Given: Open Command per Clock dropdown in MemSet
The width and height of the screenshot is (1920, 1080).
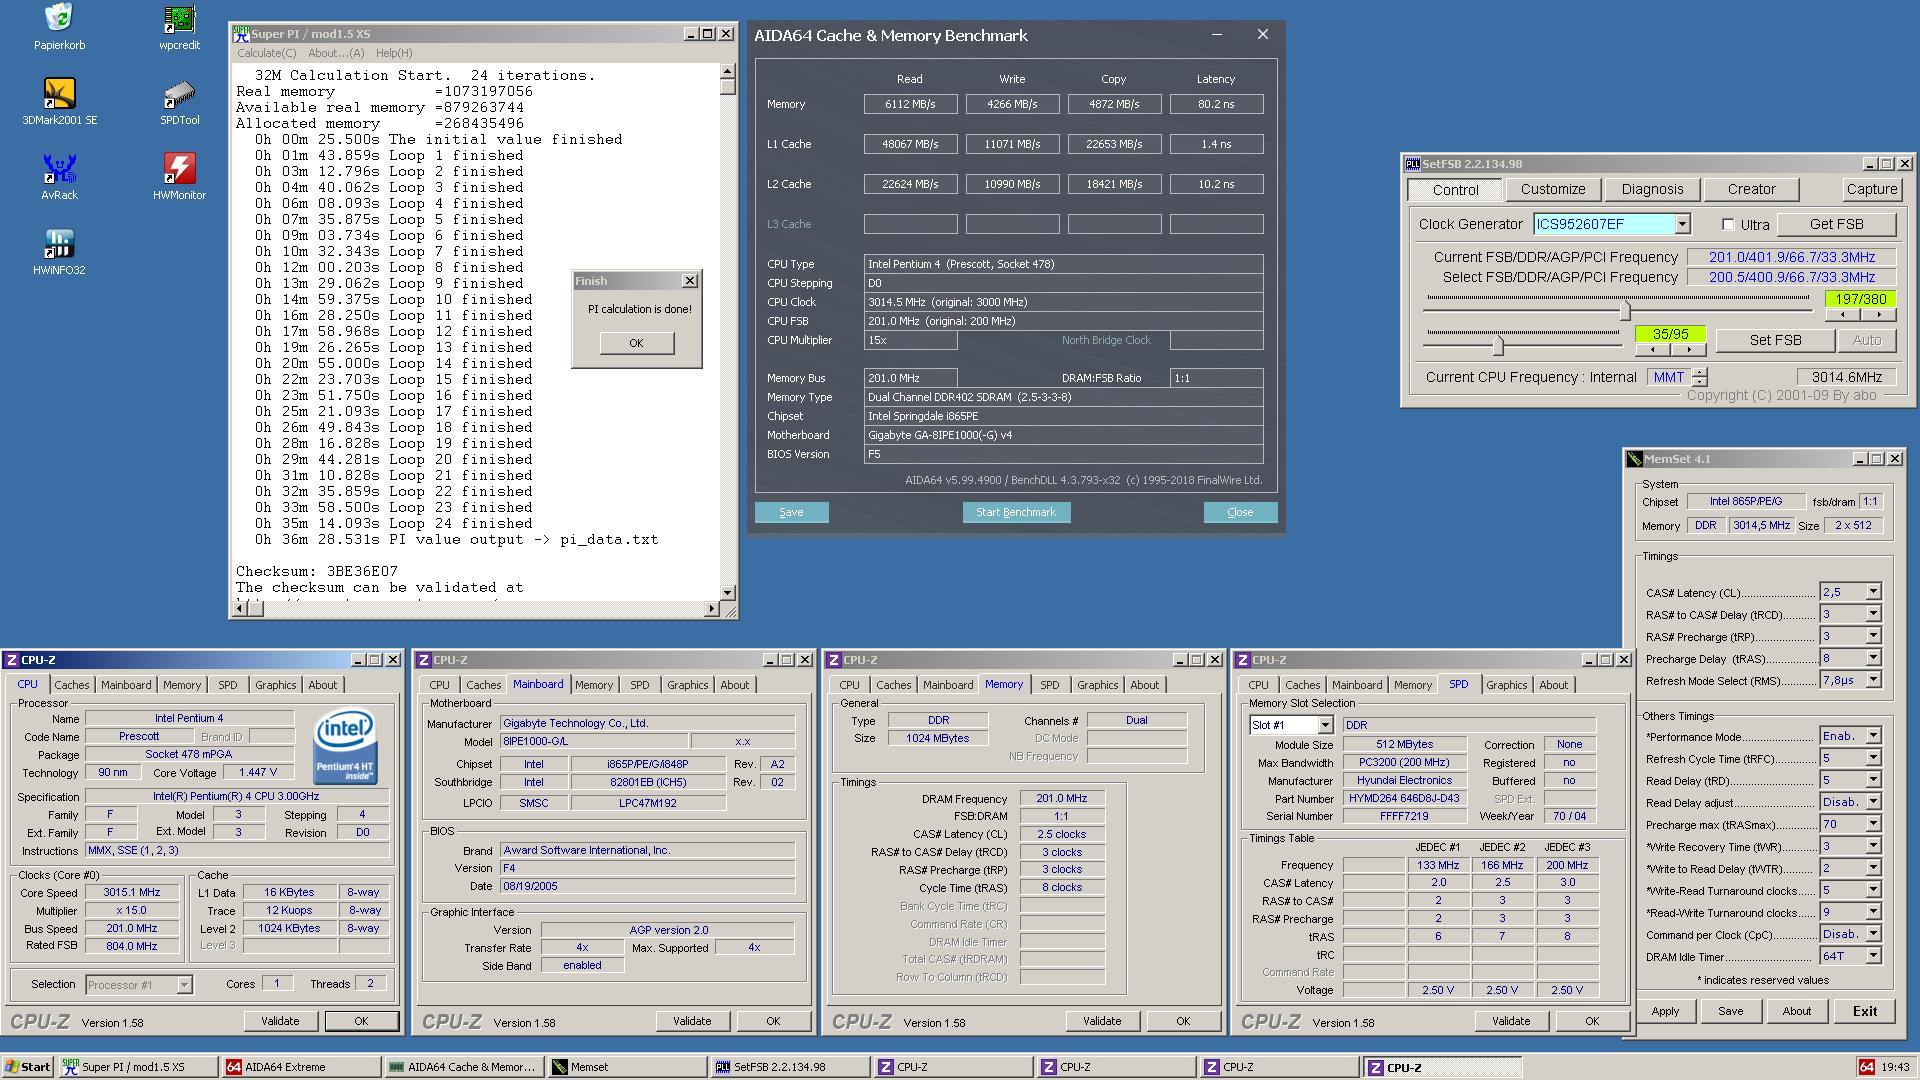Looking at the screenshot, I should coord(1873,934).
